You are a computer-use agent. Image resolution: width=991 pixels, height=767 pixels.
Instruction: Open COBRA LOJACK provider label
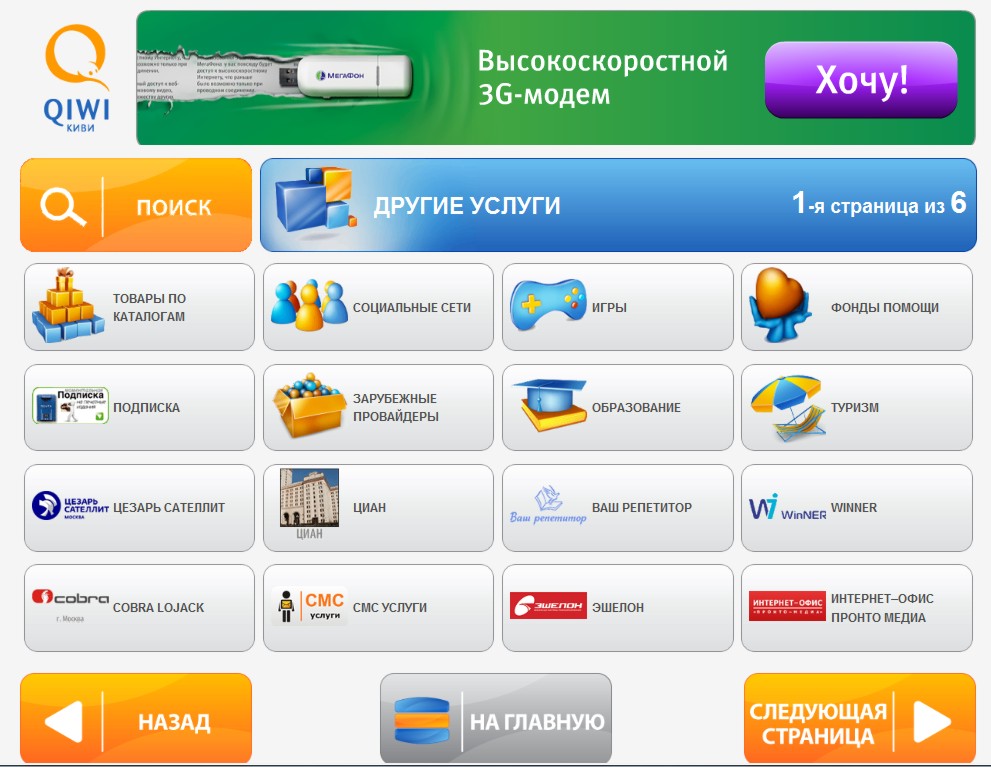click(x=158, y=607)
